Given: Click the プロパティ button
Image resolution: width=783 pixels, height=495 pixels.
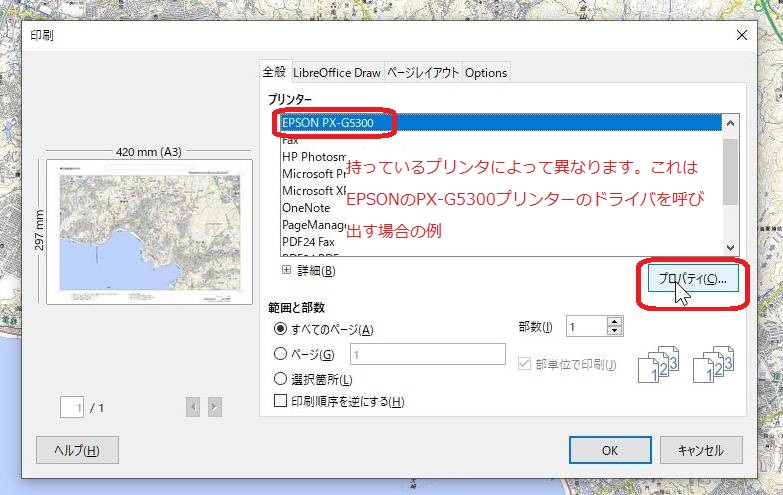Looking at the screenshot, I should coord(693,279).
